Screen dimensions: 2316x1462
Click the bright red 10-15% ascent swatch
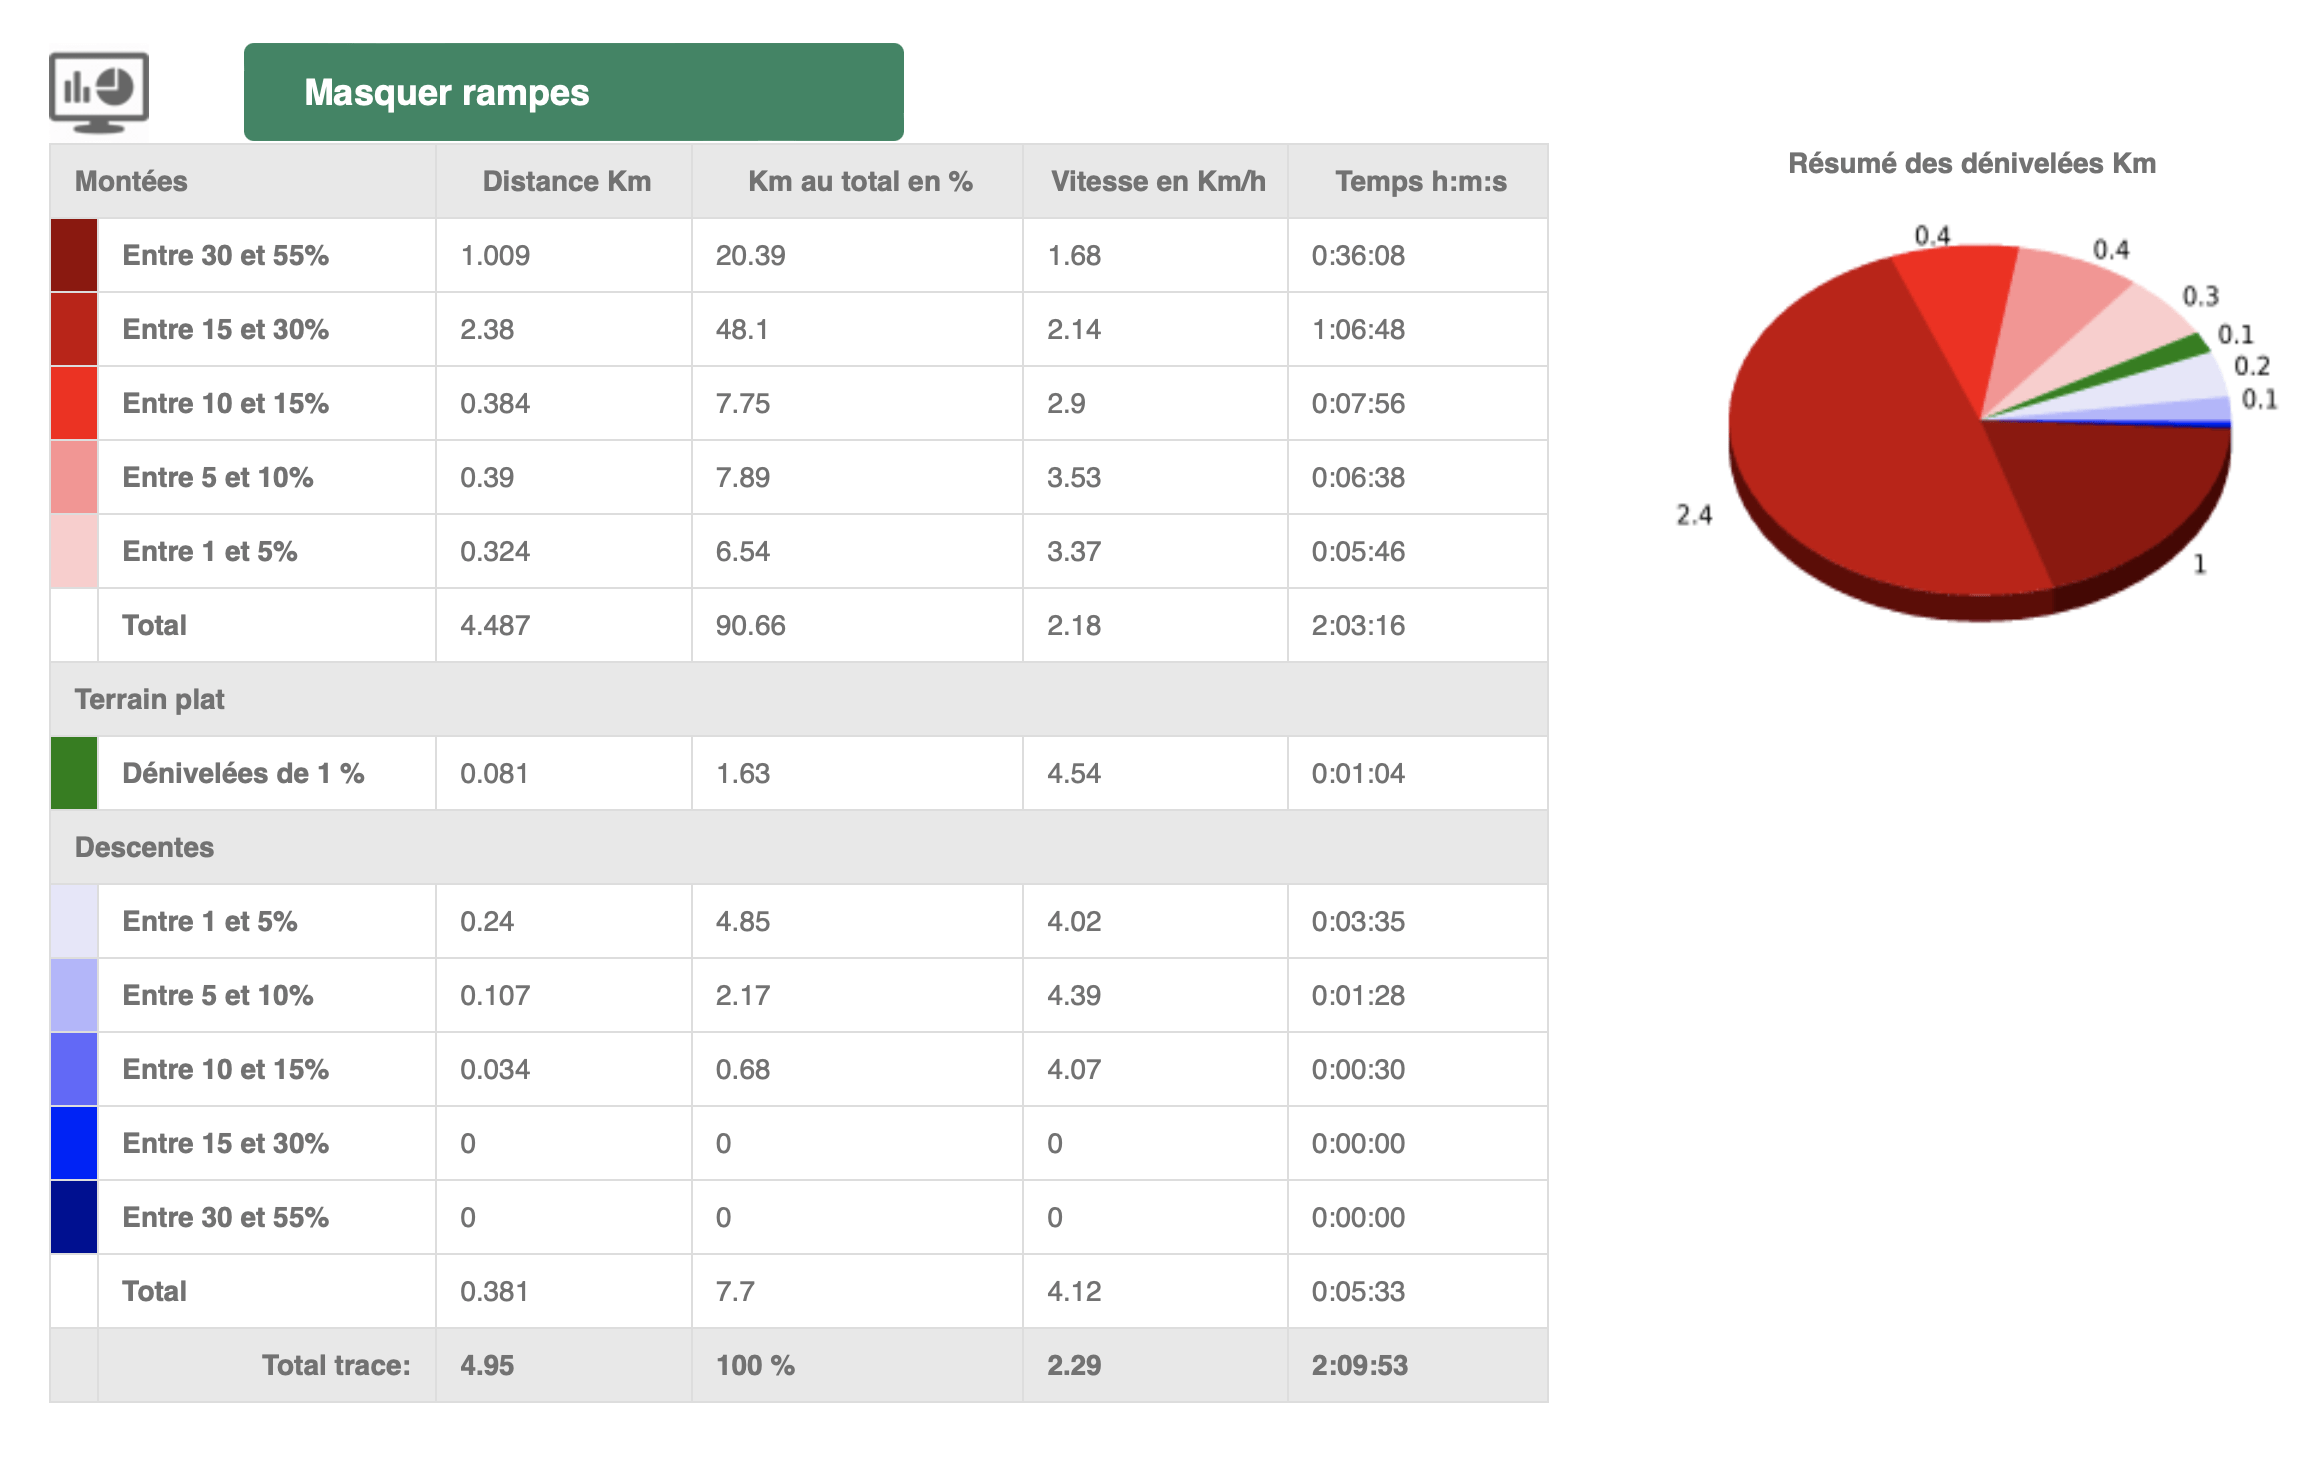(x=74, y=403)
